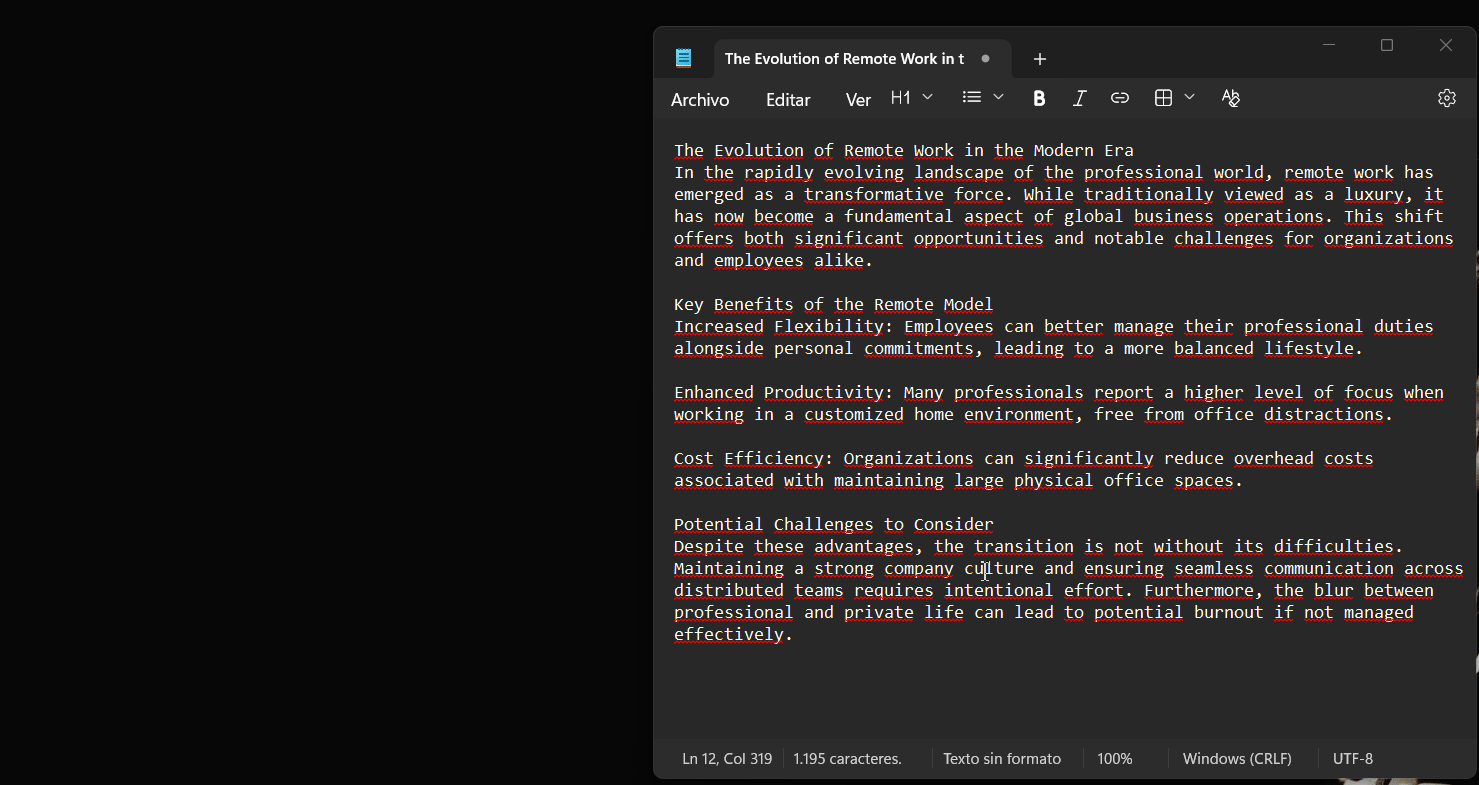Open the table options chevron
This screenshot has height=785, width=1479.
point(1189,97)
